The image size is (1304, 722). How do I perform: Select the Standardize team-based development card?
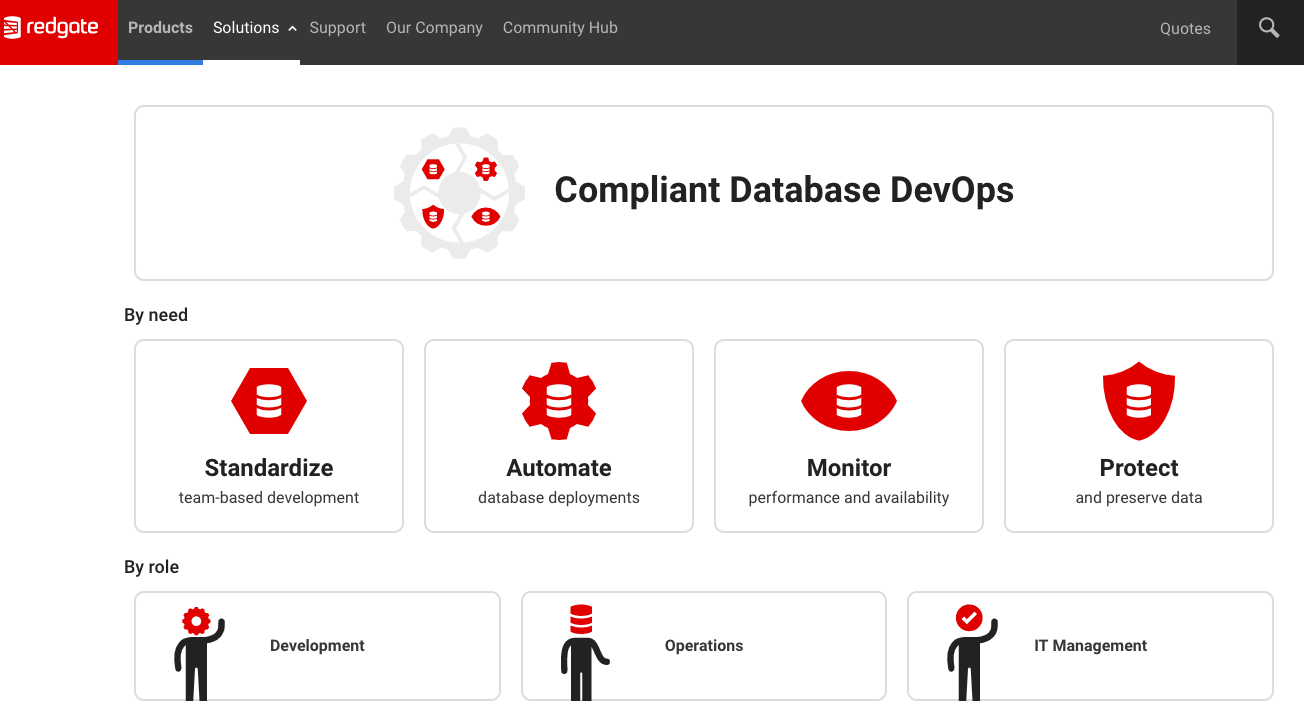pos(268,435)
